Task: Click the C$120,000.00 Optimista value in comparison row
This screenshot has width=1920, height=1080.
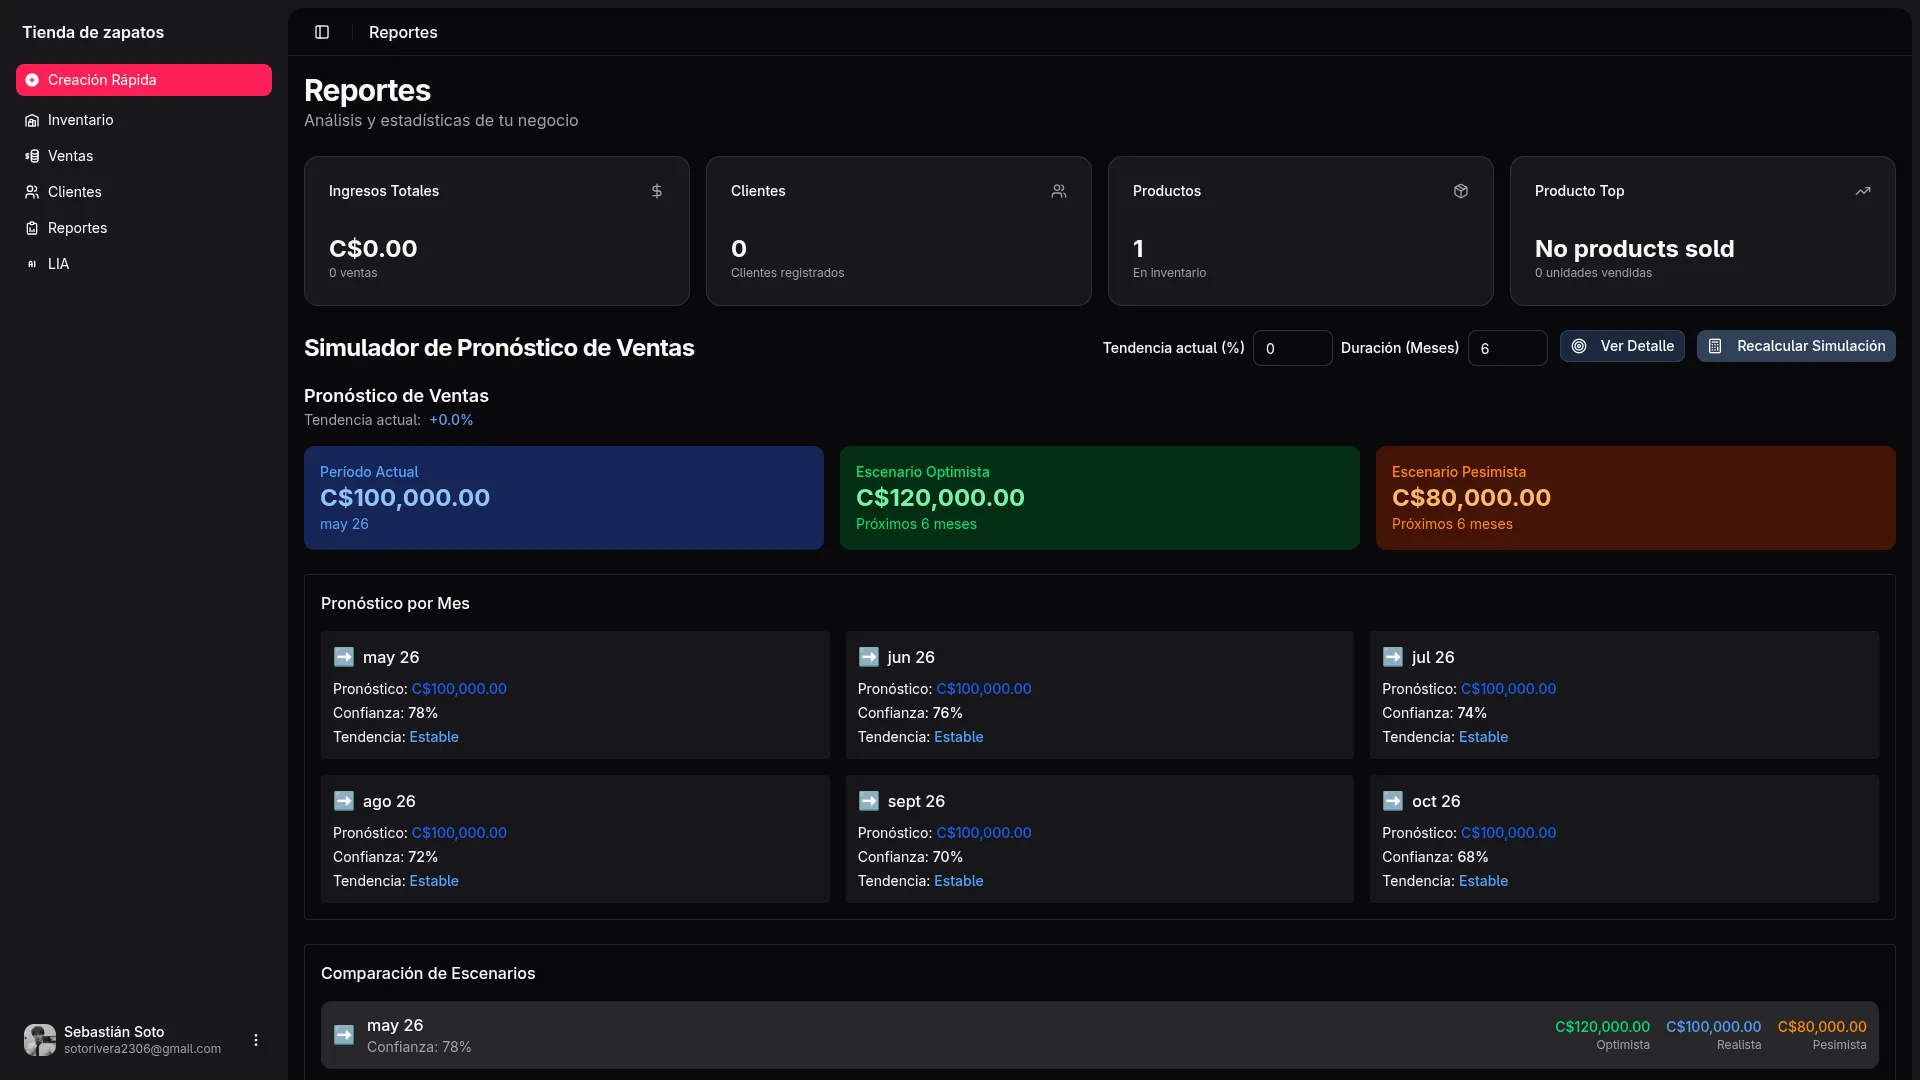Action: tap(1602, 1027)
